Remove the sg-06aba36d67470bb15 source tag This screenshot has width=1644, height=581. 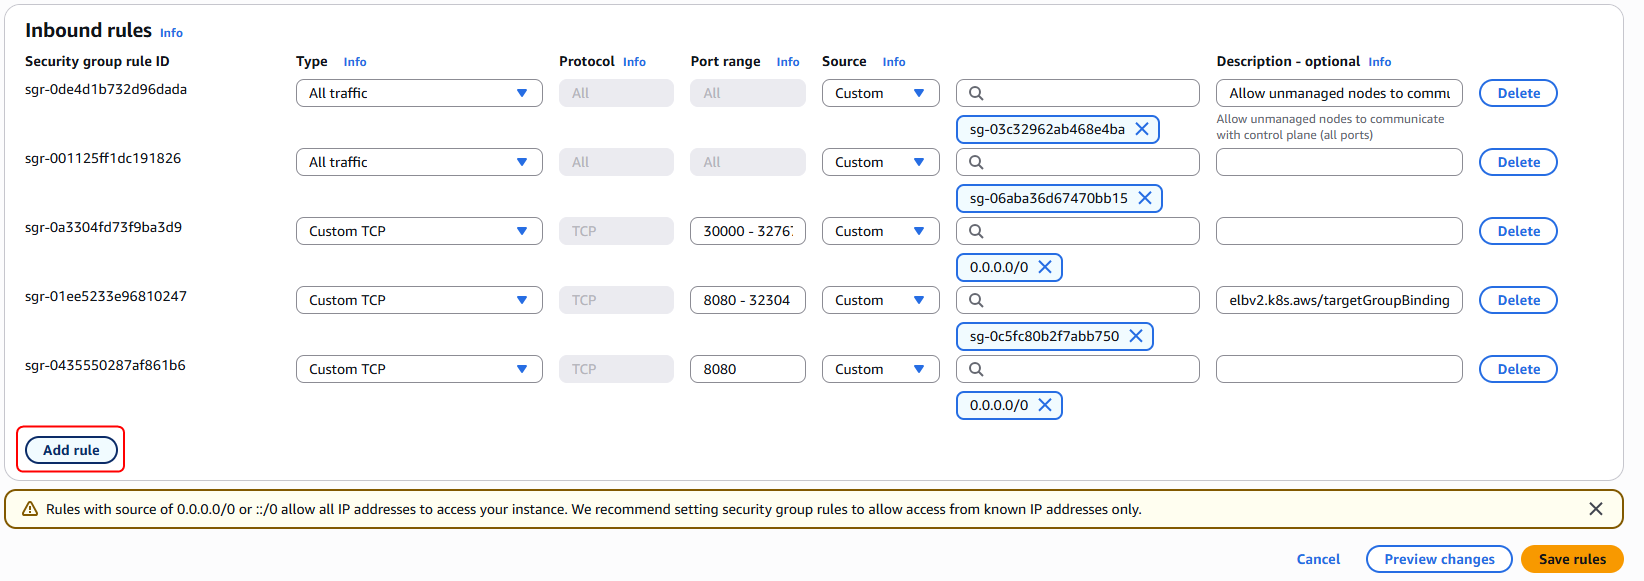pyautogui.click(x=1144, y=198)
